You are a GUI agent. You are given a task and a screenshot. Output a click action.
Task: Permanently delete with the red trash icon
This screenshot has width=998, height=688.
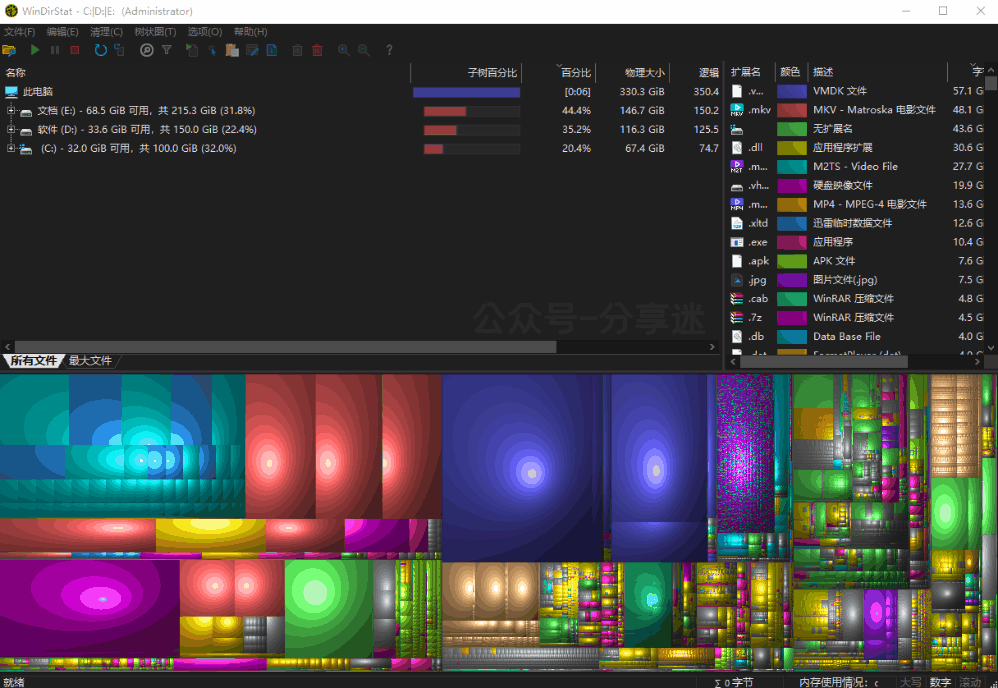click(317, 49)
